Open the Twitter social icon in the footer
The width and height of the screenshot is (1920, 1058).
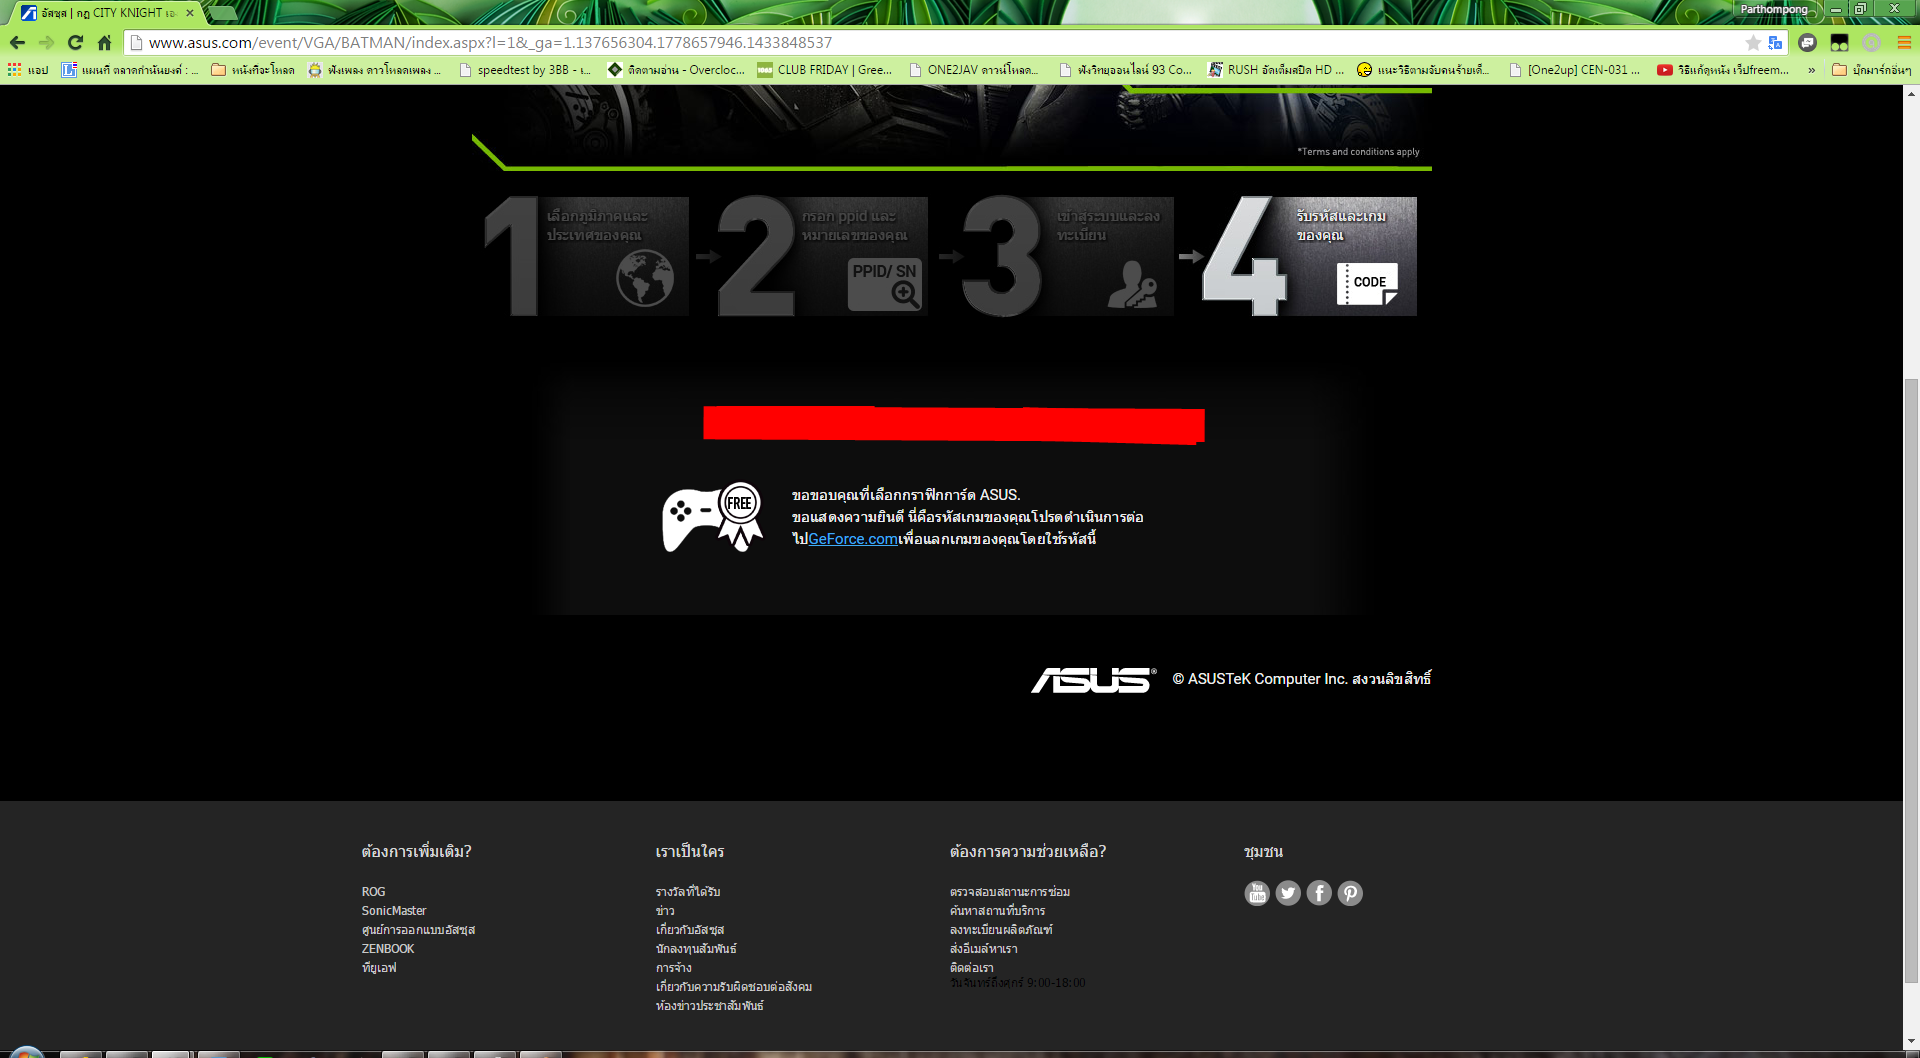1288,893
